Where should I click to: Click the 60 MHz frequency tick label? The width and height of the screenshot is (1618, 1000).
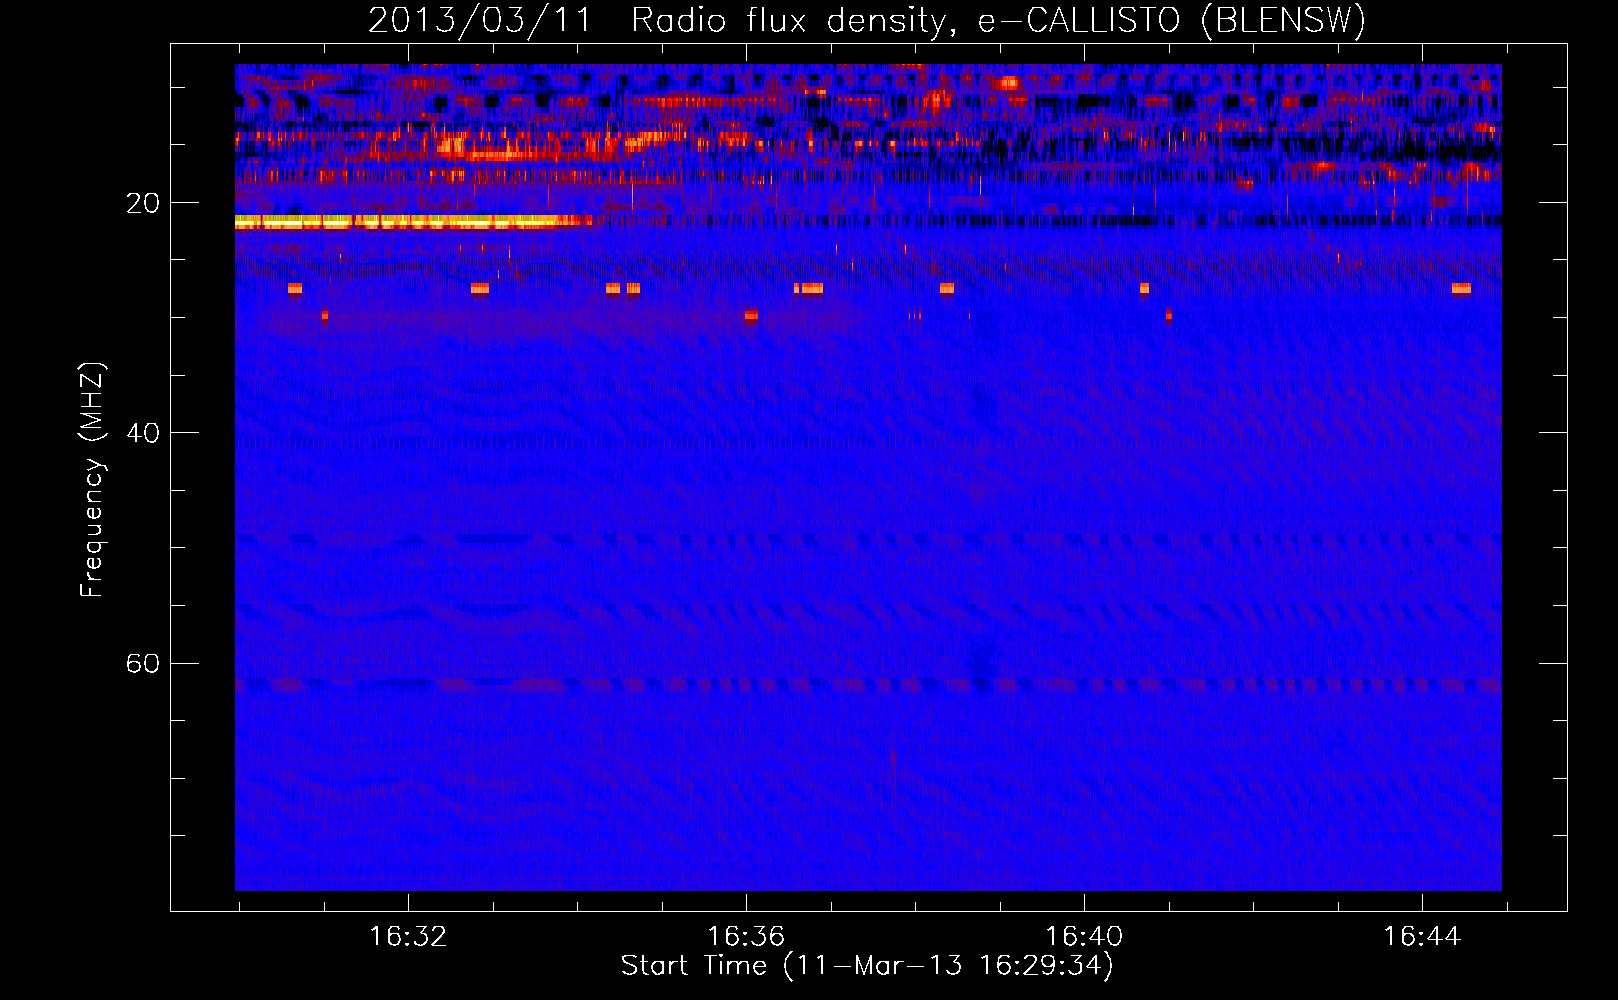[142, 663]
